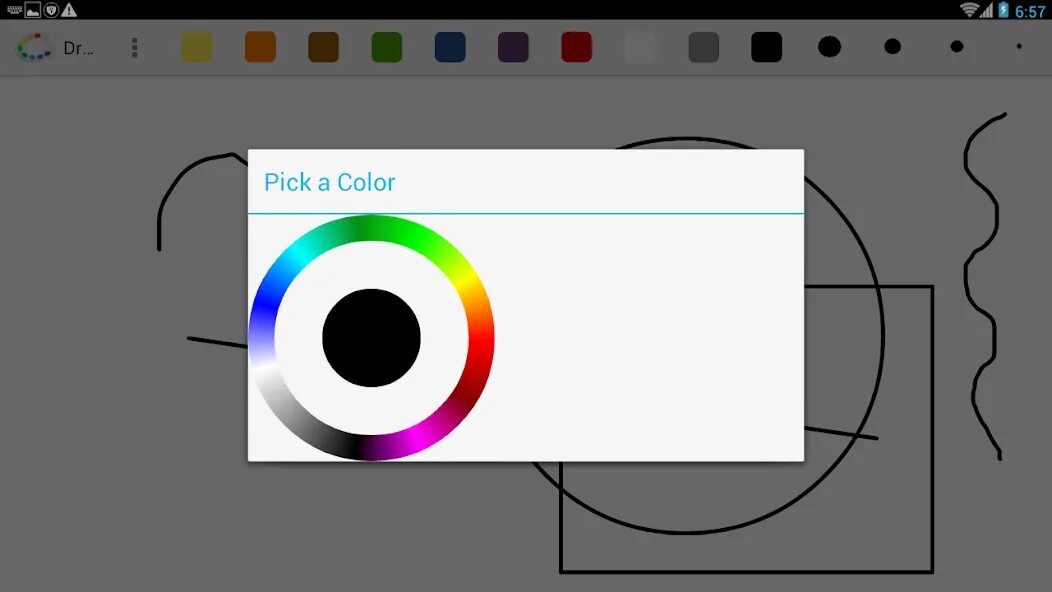Select the yellow color swatch

pyautogui.click(x=197, y=47)
